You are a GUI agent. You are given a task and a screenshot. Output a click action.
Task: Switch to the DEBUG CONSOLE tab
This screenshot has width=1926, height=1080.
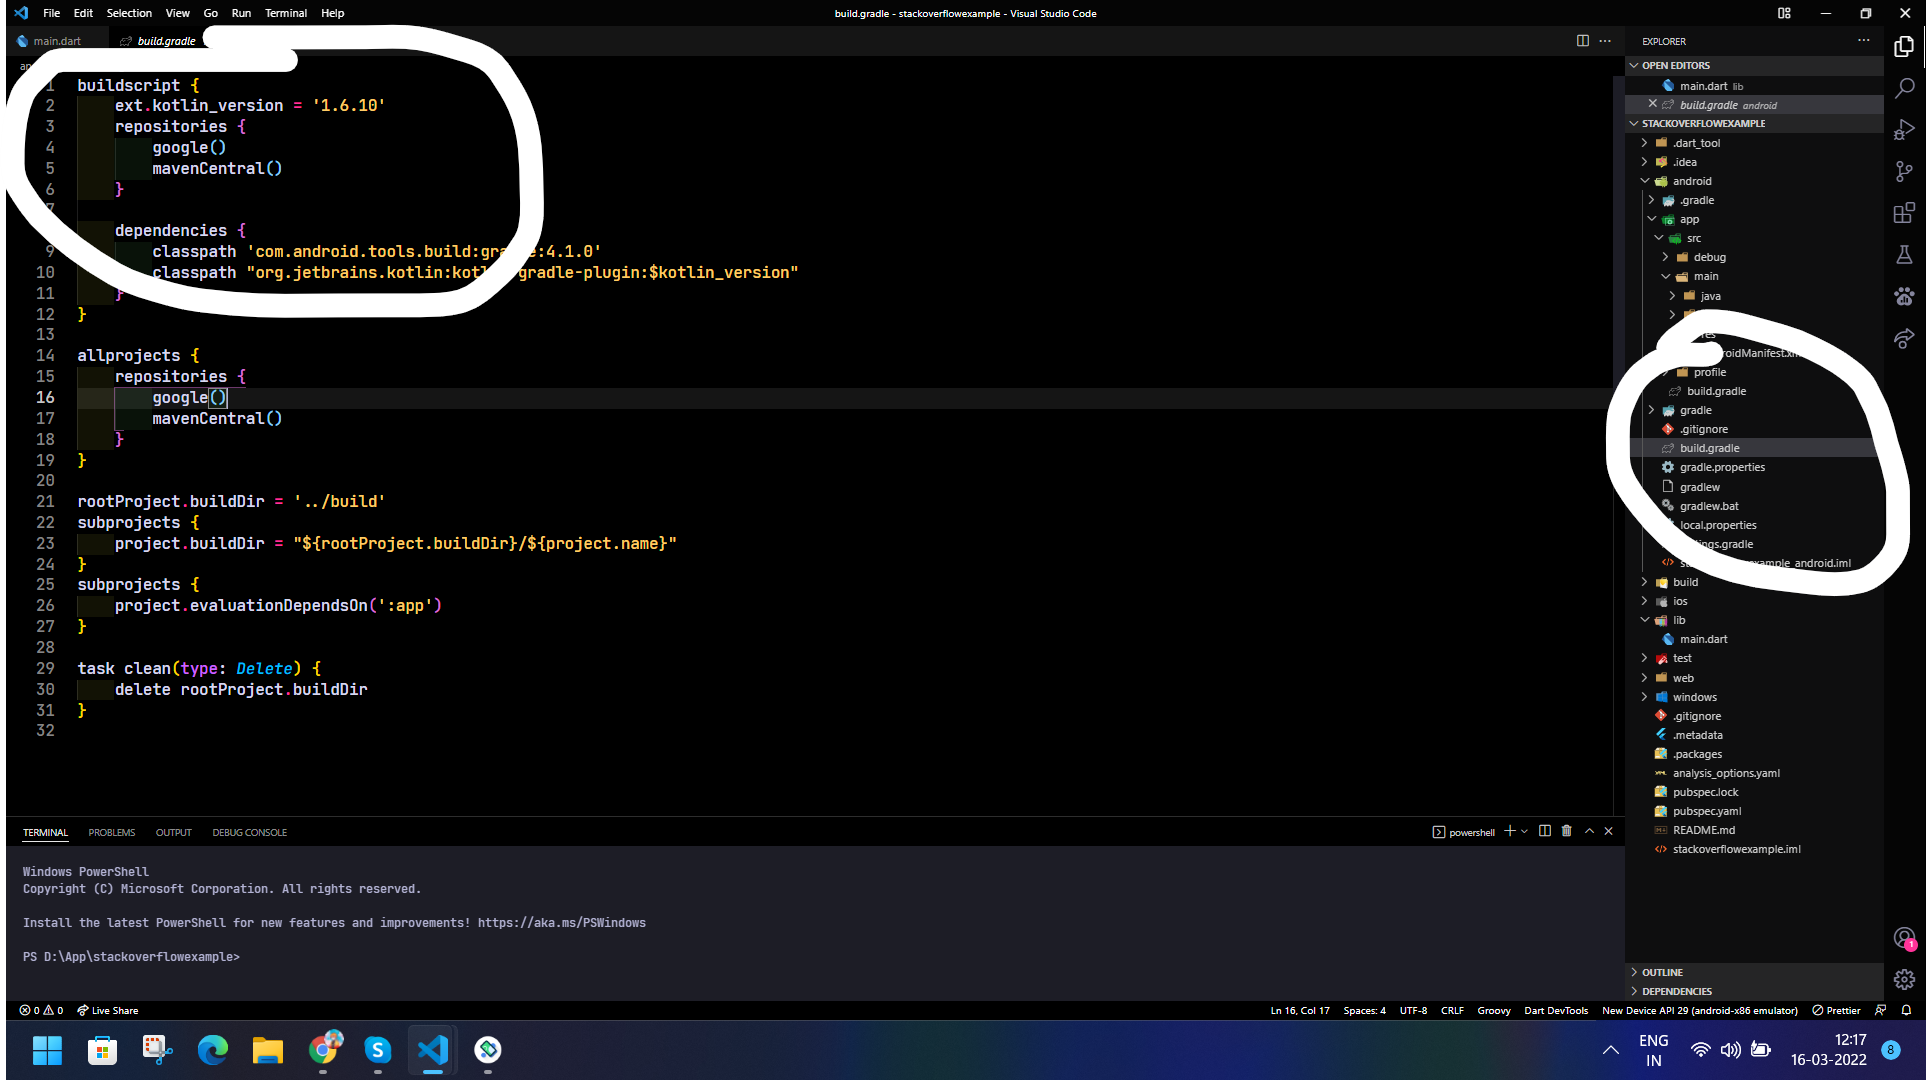tap(249, 832)
